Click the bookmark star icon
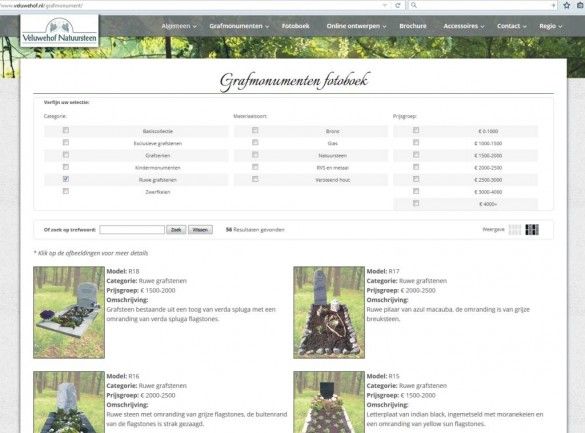This screenshot has height=433, width=585. 567,5
